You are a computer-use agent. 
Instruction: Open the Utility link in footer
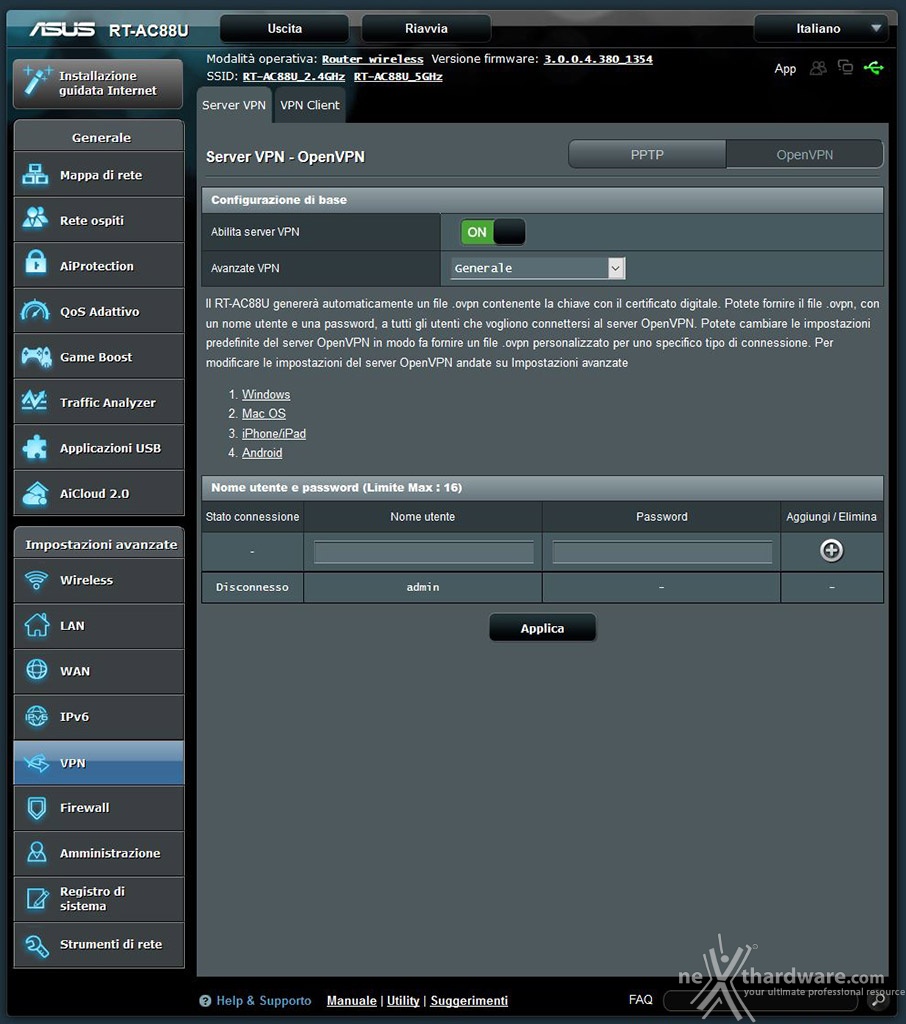point(403,1000)
